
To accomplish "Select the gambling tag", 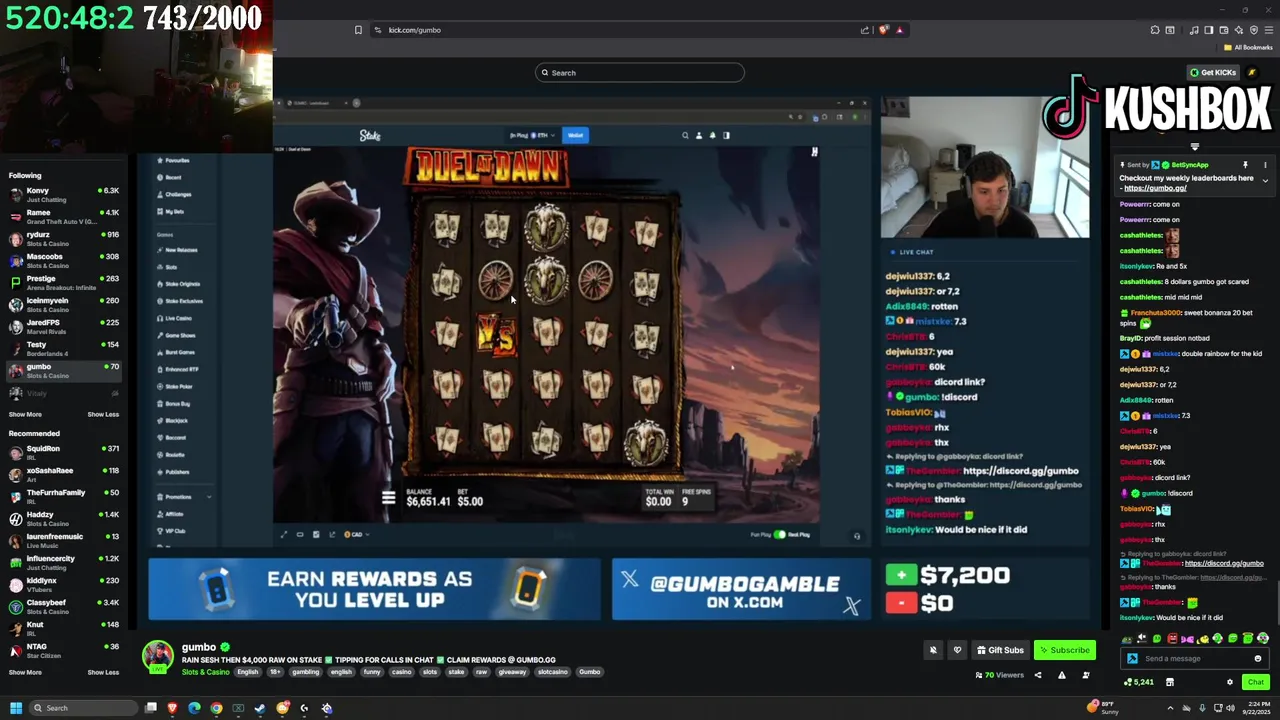I will (x=306, y=672).
